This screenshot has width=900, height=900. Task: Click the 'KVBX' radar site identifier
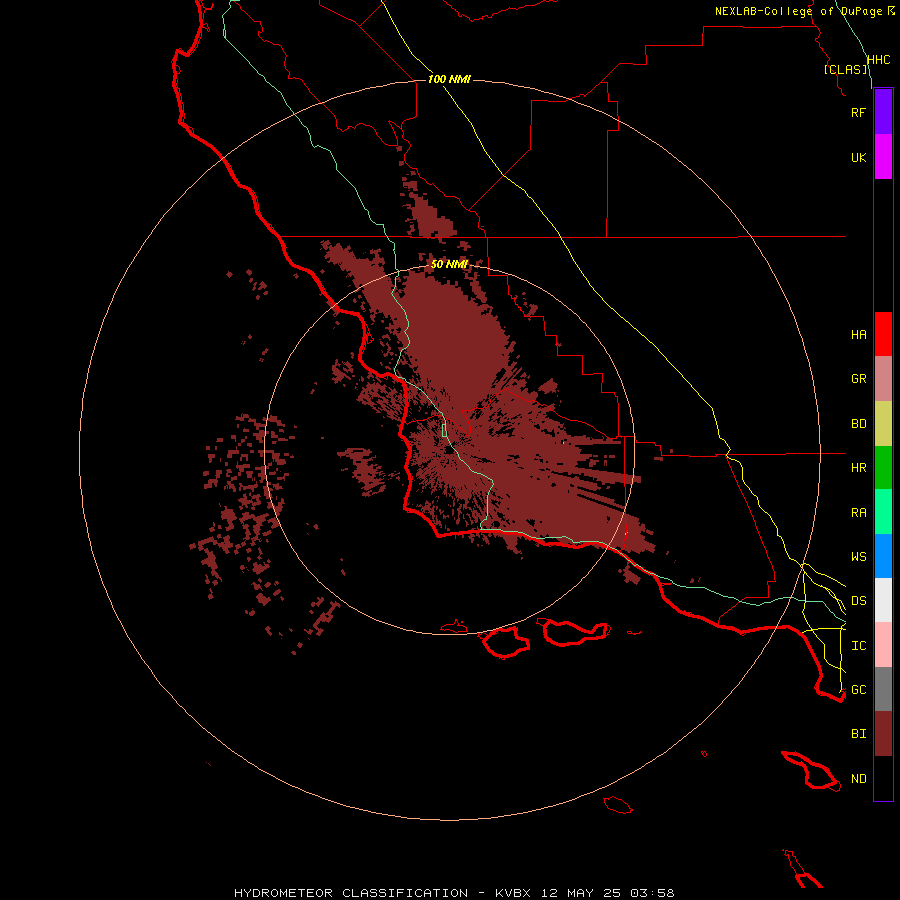click(513, 893)
